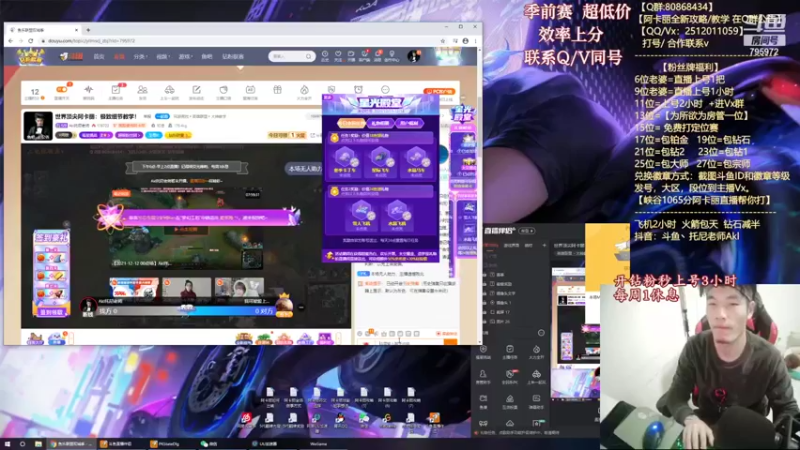This screenshot has width=800, height=450.
Task: Open the 首页 navigation item
Action: point(99,57)
